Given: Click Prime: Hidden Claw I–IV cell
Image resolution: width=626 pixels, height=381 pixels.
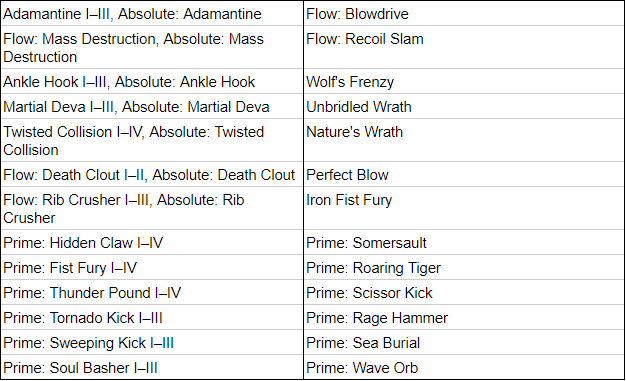Looking at the screenshot, I should pyautogui.click(x=152, y=242).
